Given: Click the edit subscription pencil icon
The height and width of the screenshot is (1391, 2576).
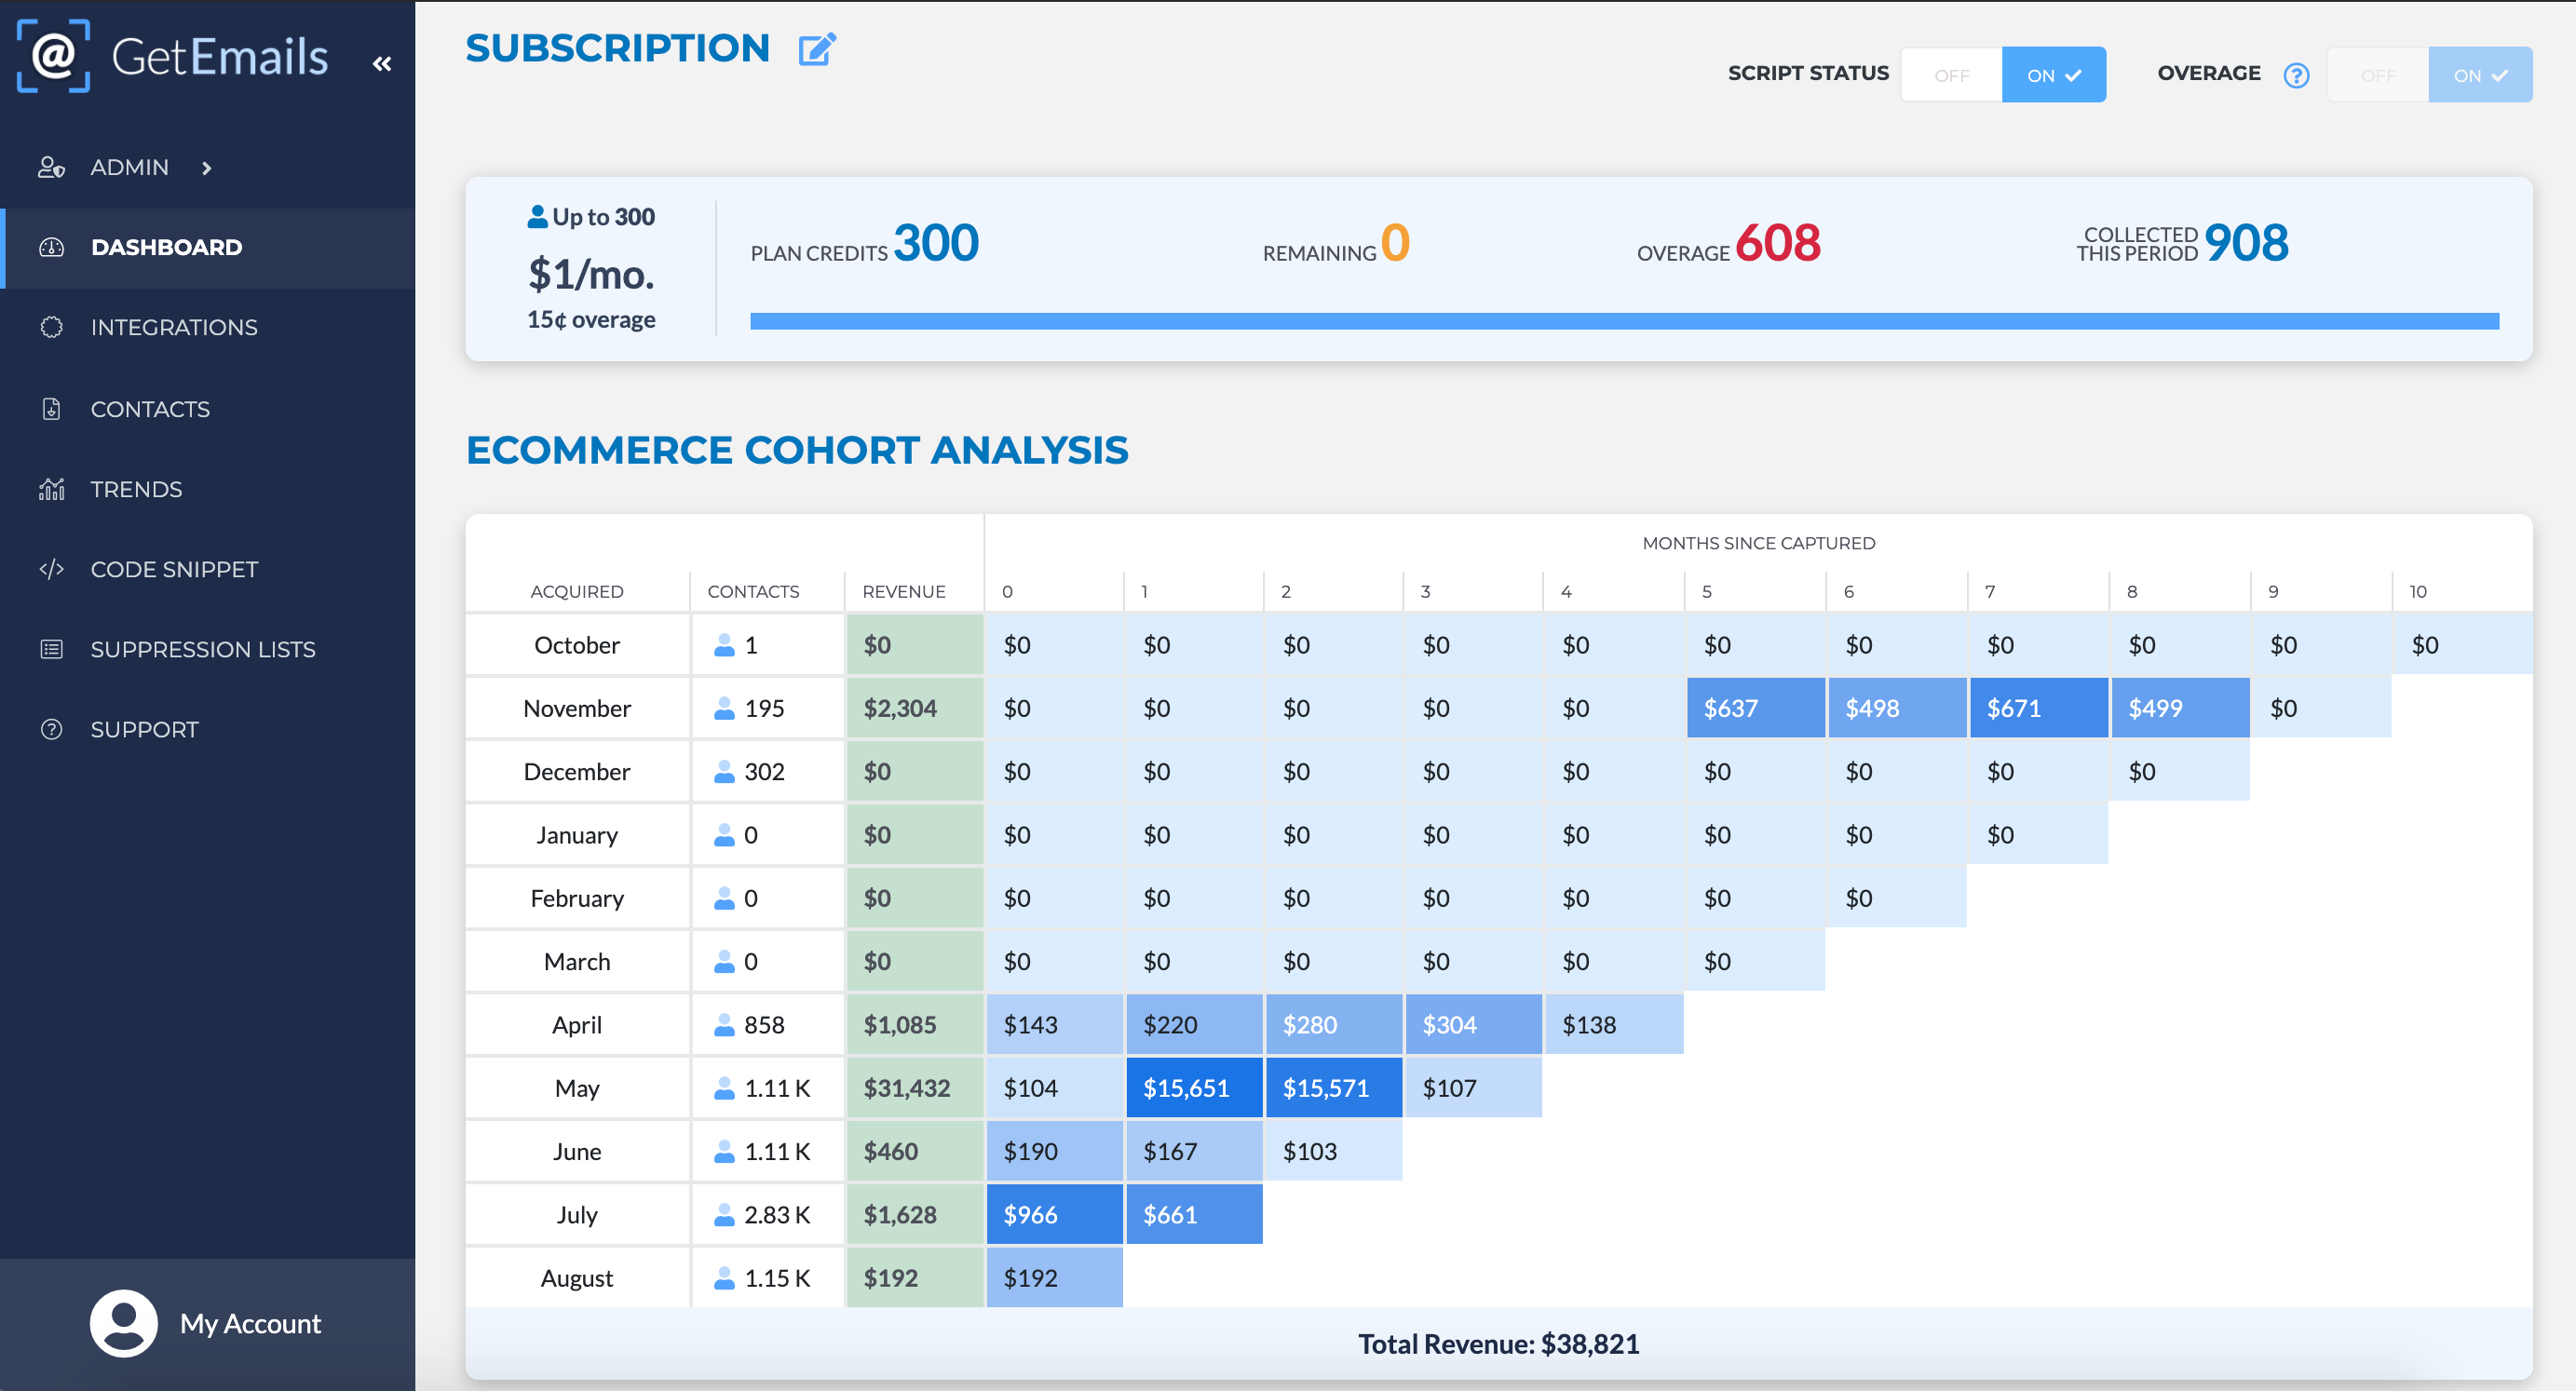Looking at the screenshot, I should (816, 49).
